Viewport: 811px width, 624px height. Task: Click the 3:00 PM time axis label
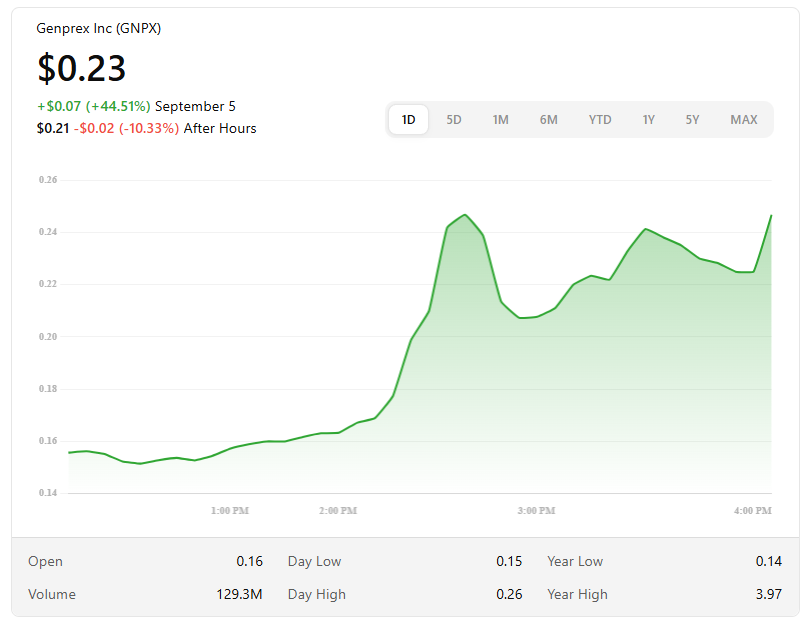[536, 510]
